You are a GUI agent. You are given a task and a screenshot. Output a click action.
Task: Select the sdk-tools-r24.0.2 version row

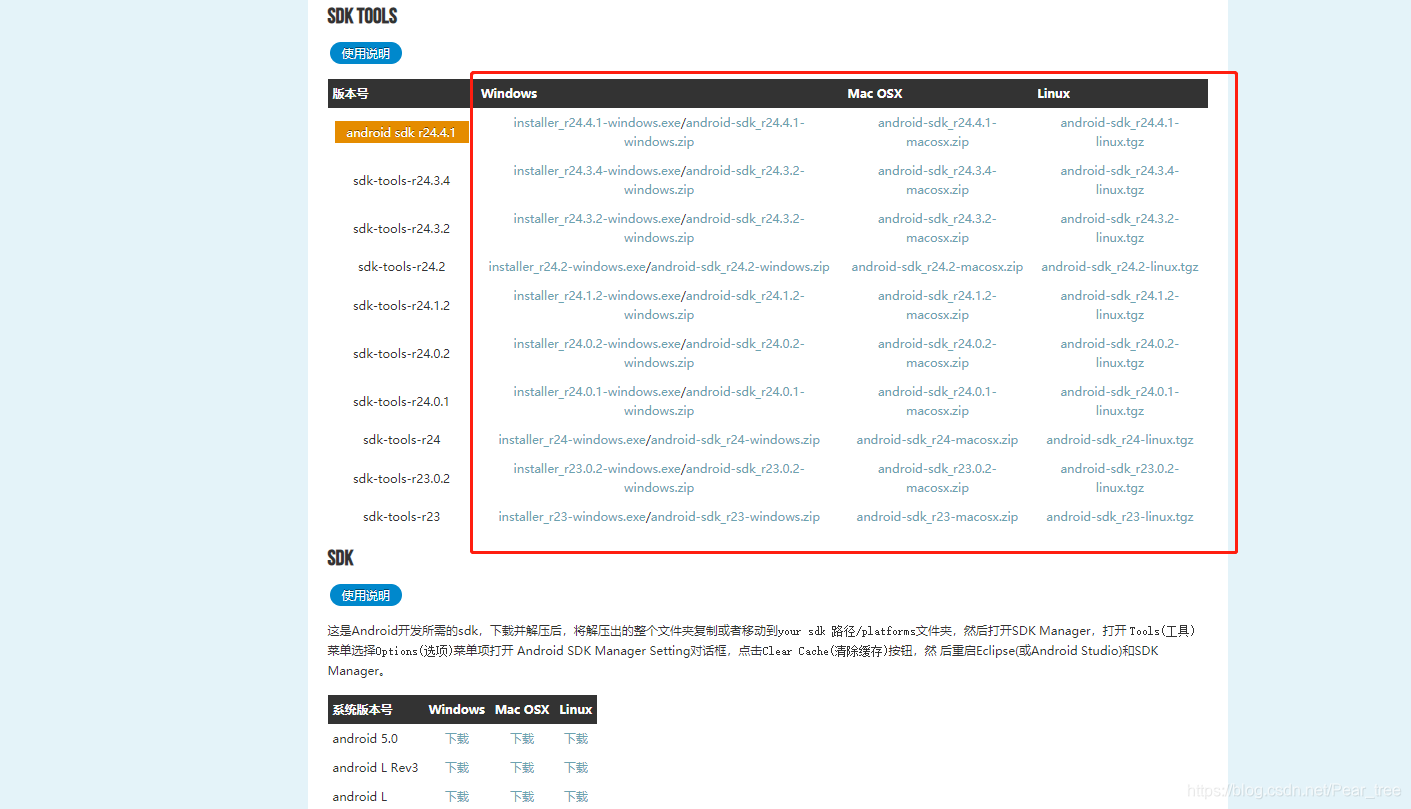(x=402, y=353)
